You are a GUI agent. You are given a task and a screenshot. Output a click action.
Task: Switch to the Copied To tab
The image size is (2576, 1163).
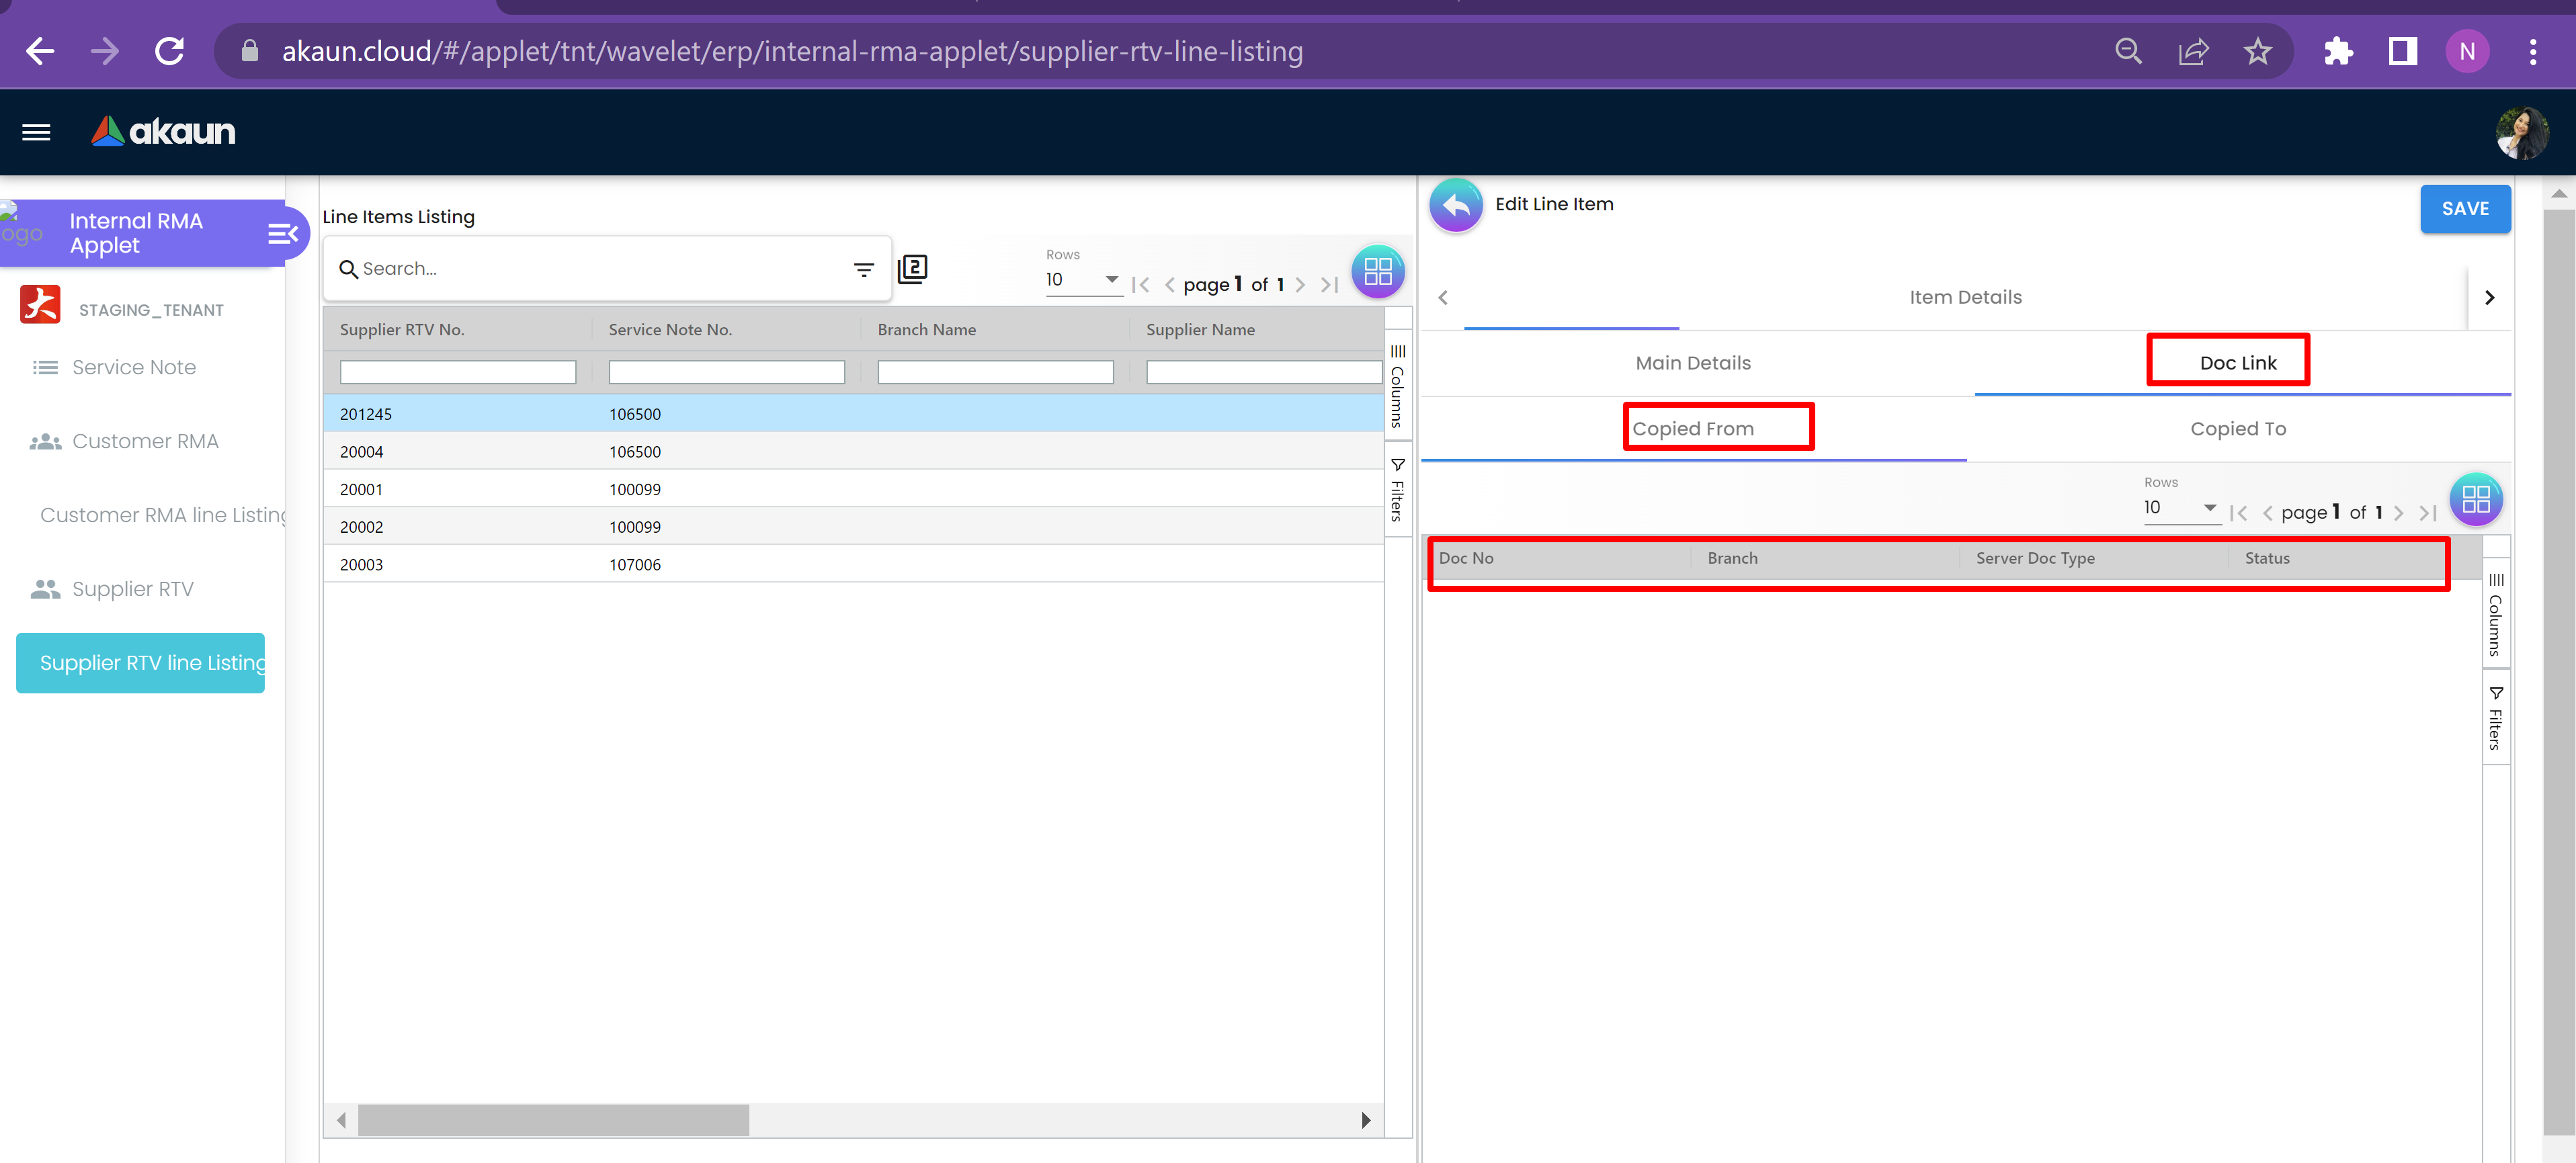(x=2237, y=429)
